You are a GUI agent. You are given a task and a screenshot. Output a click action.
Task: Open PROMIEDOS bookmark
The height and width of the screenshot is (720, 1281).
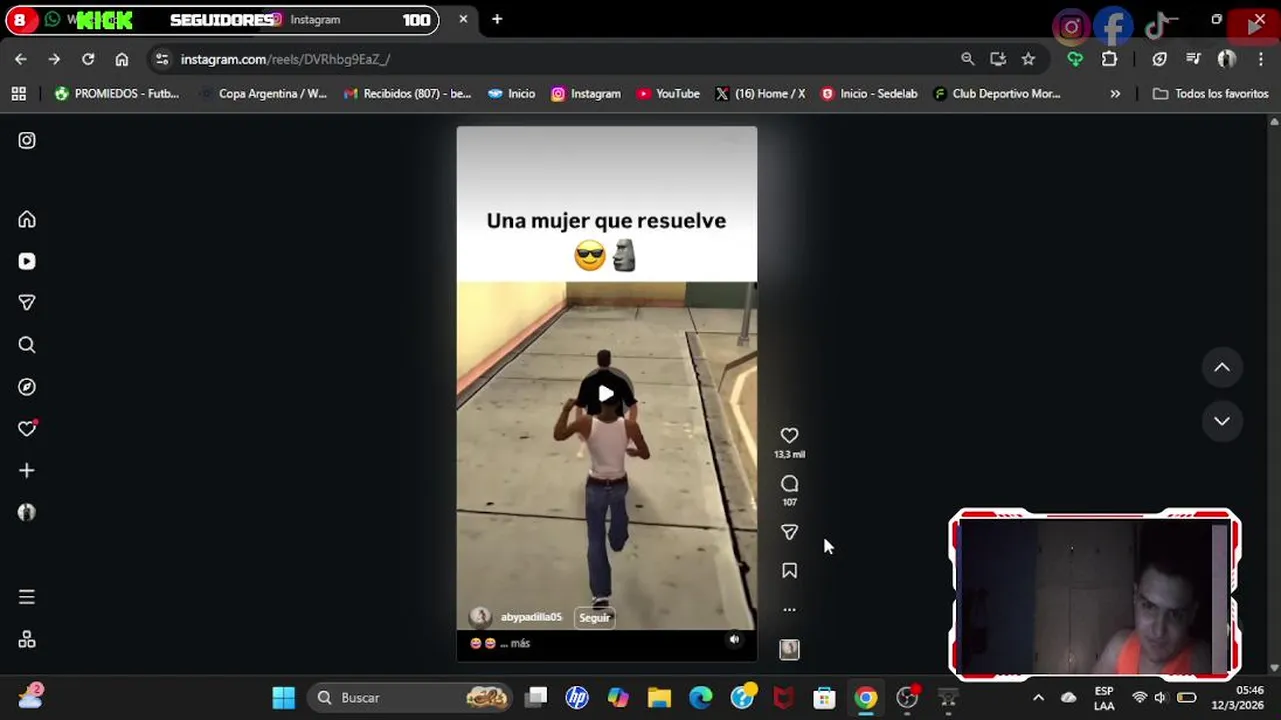click(x=117, y=93)
